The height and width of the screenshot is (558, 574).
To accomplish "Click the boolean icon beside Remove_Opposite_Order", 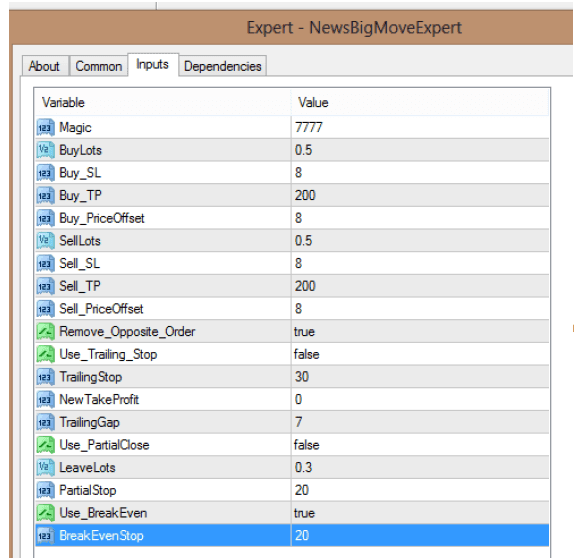I will (45, 331).
